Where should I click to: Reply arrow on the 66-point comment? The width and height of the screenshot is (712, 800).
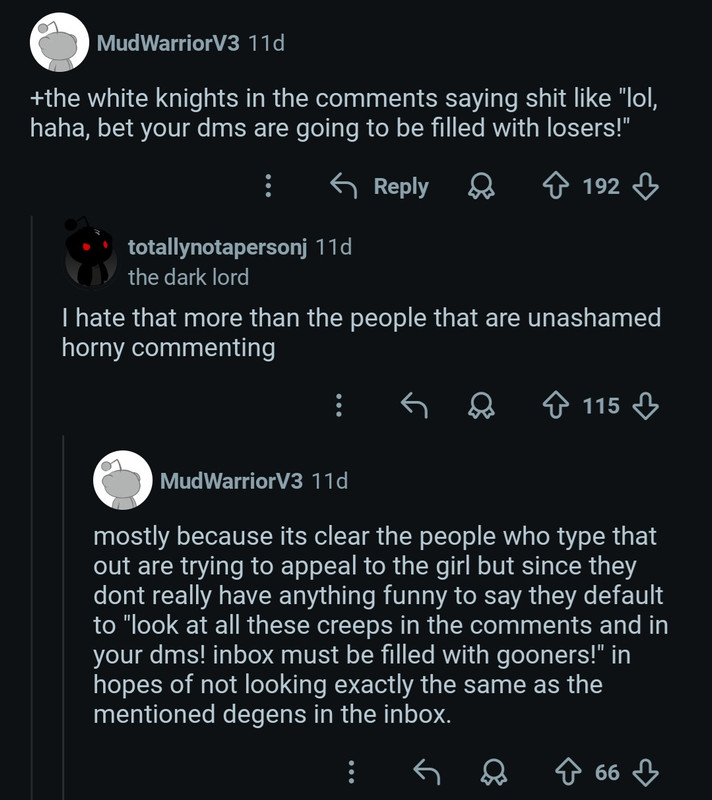[x=427, y=772]
